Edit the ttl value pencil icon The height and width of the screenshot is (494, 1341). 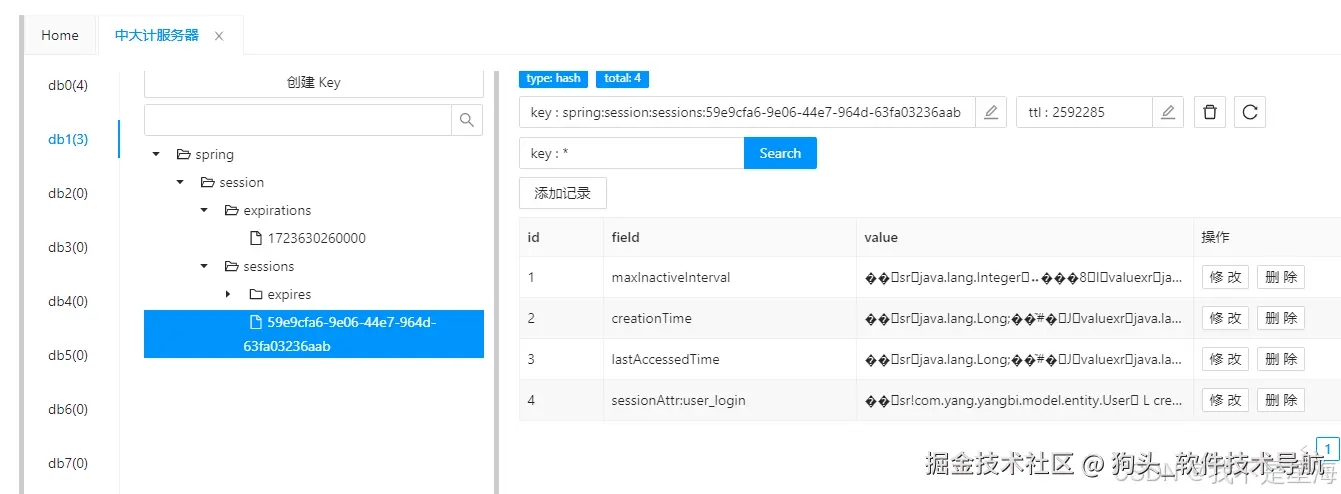tap(1168, 112)
